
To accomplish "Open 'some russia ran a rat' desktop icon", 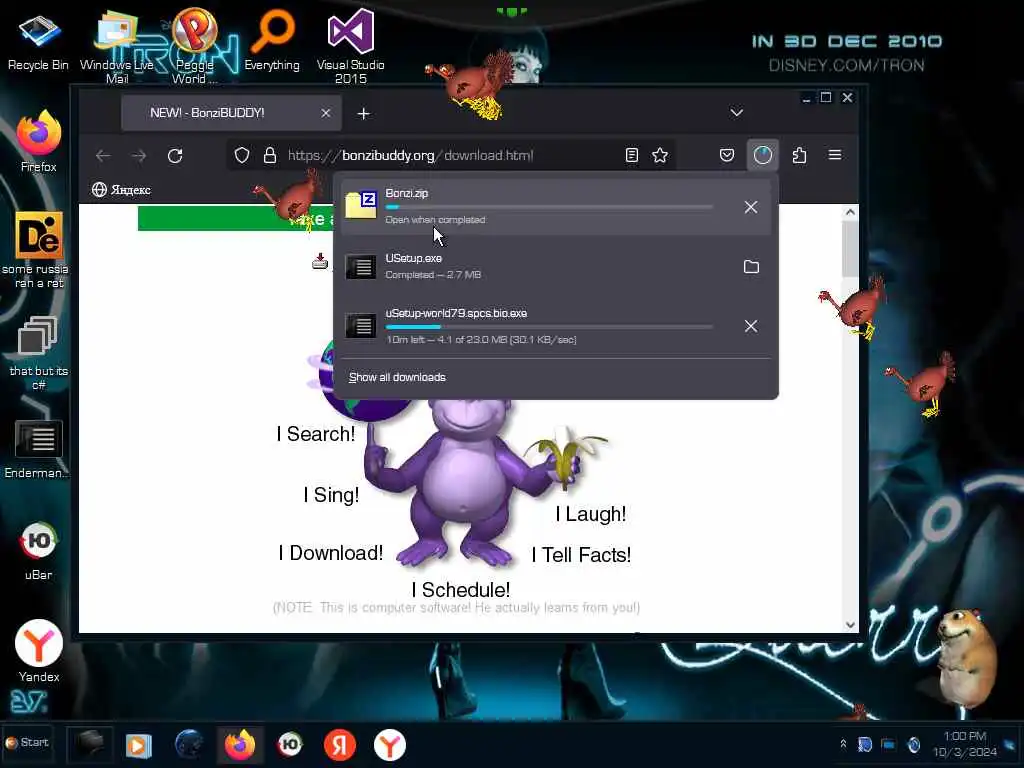I will (x=39, y=250).
